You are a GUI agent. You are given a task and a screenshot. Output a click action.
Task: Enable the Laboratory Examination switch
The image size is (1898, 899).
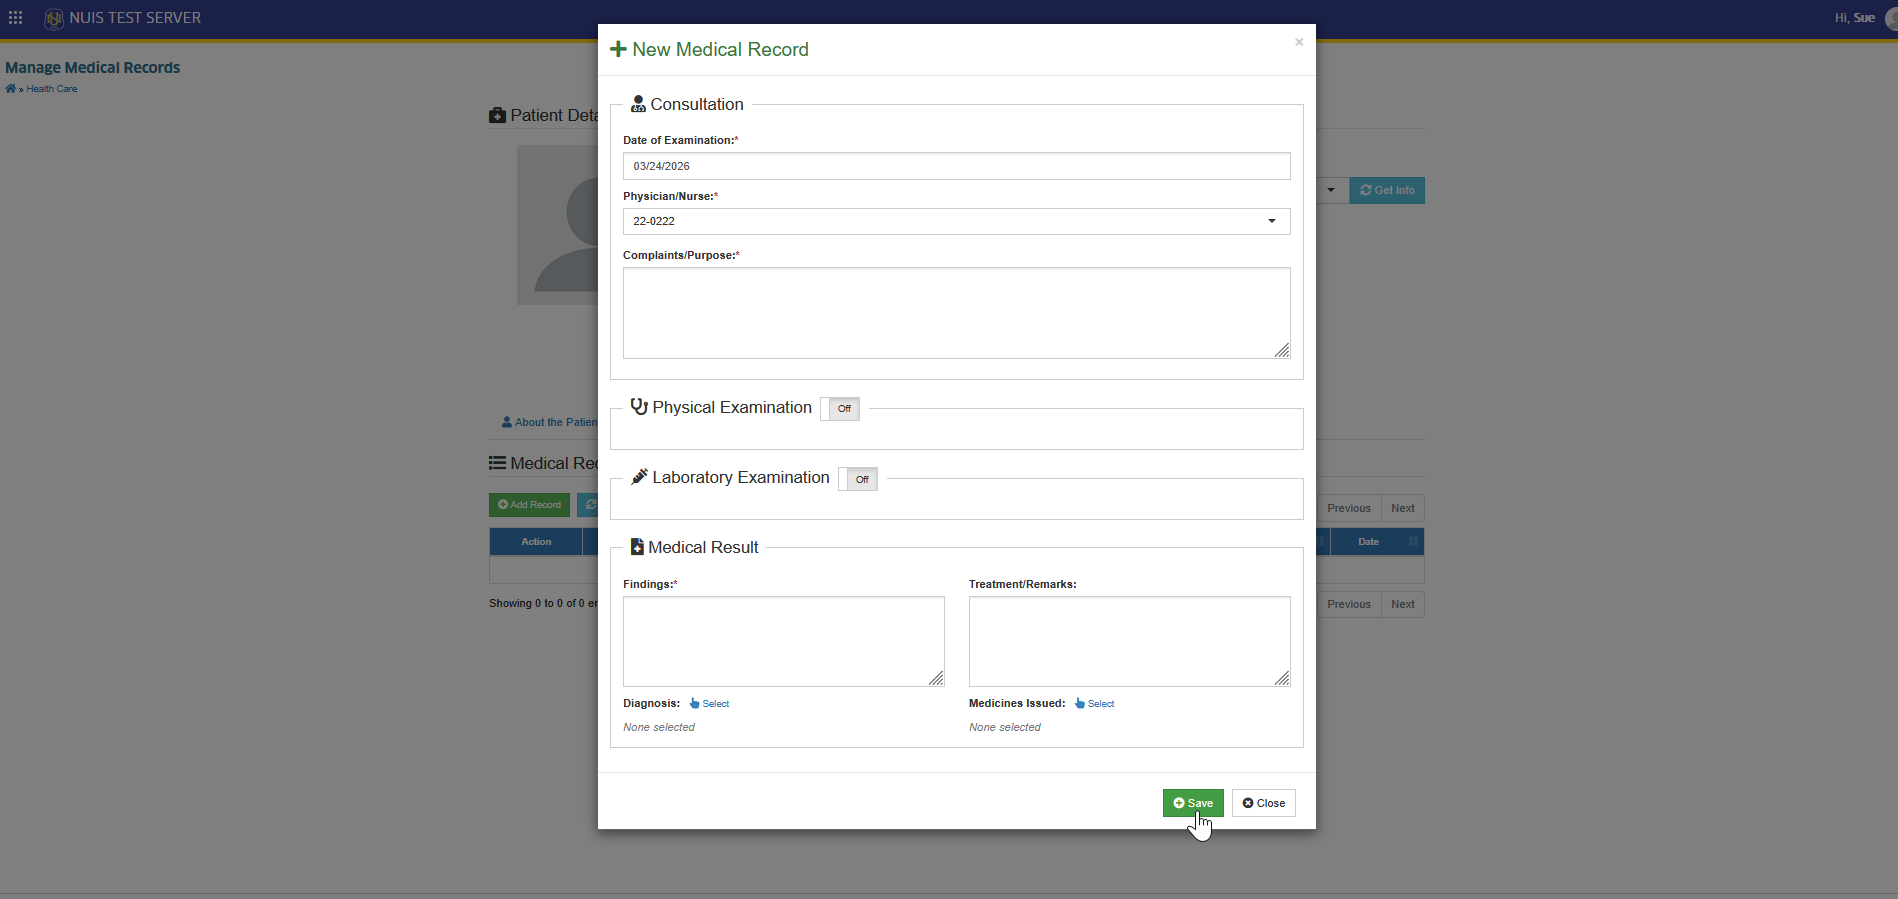click(x=858, y=479)
